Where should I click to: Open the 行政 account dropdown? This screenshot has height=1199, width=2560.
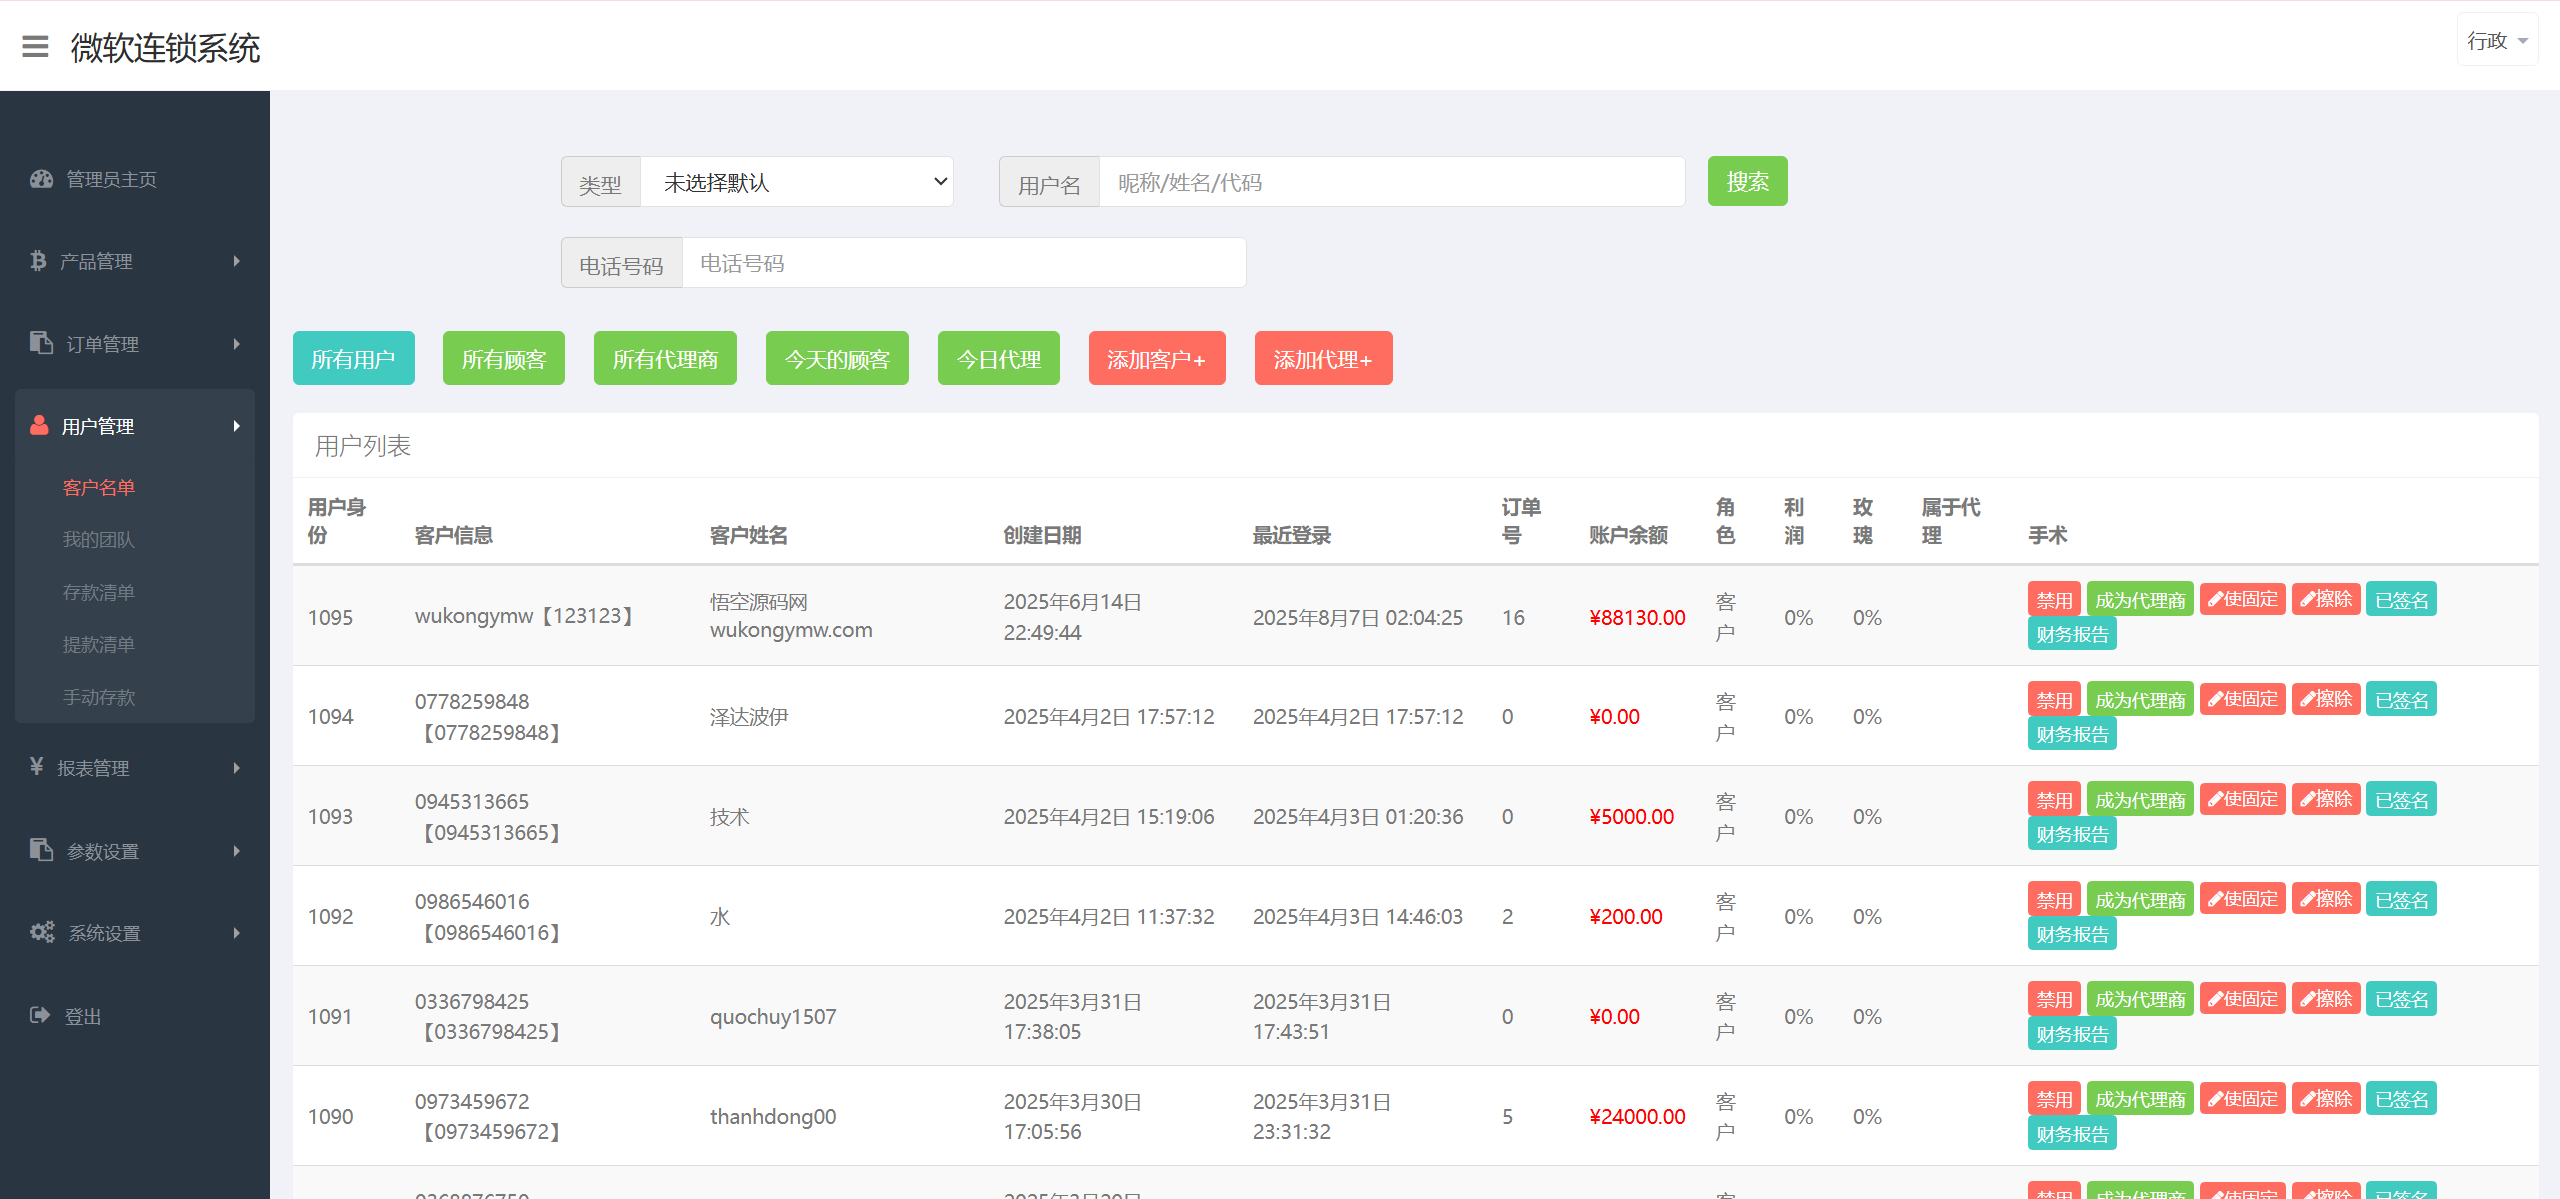2496,41
